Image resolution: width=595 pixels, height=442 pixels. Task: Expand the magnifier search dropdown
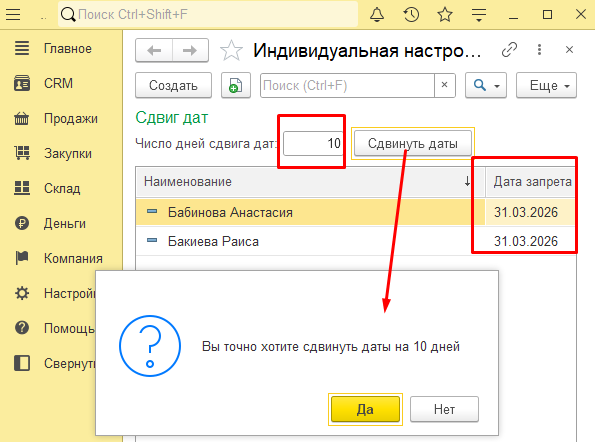[486, 85]
